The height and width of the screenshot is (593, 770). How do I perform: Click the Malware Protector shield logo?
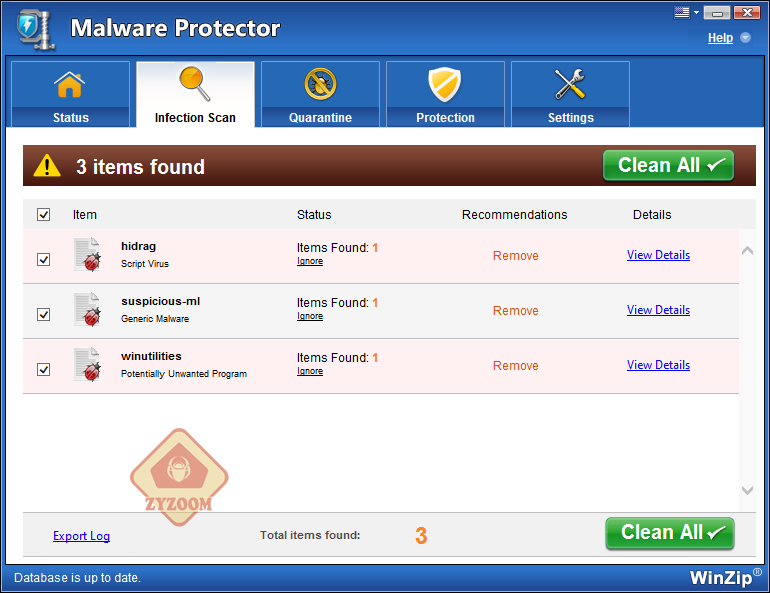click(36, 30)
